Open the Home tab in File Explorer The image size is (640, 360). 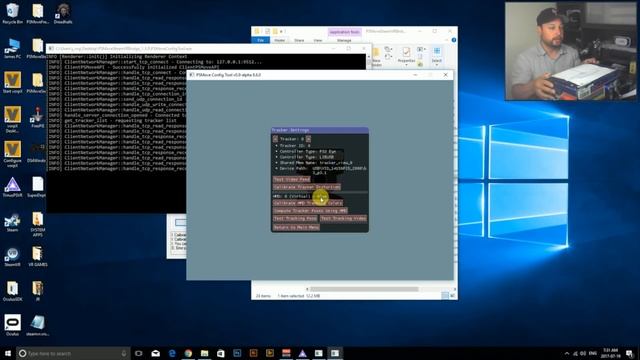click(x=280, y=40)
